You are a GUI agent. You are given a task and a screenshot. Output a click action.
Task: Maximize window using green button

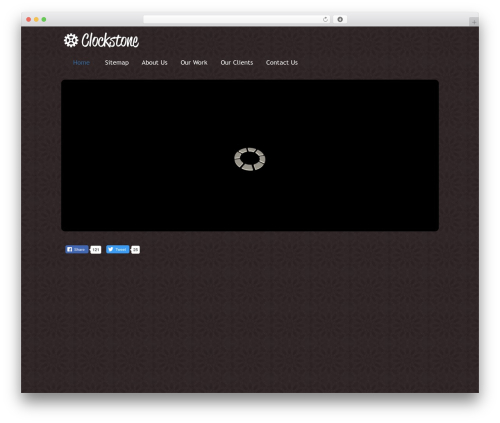click(44, 20)
